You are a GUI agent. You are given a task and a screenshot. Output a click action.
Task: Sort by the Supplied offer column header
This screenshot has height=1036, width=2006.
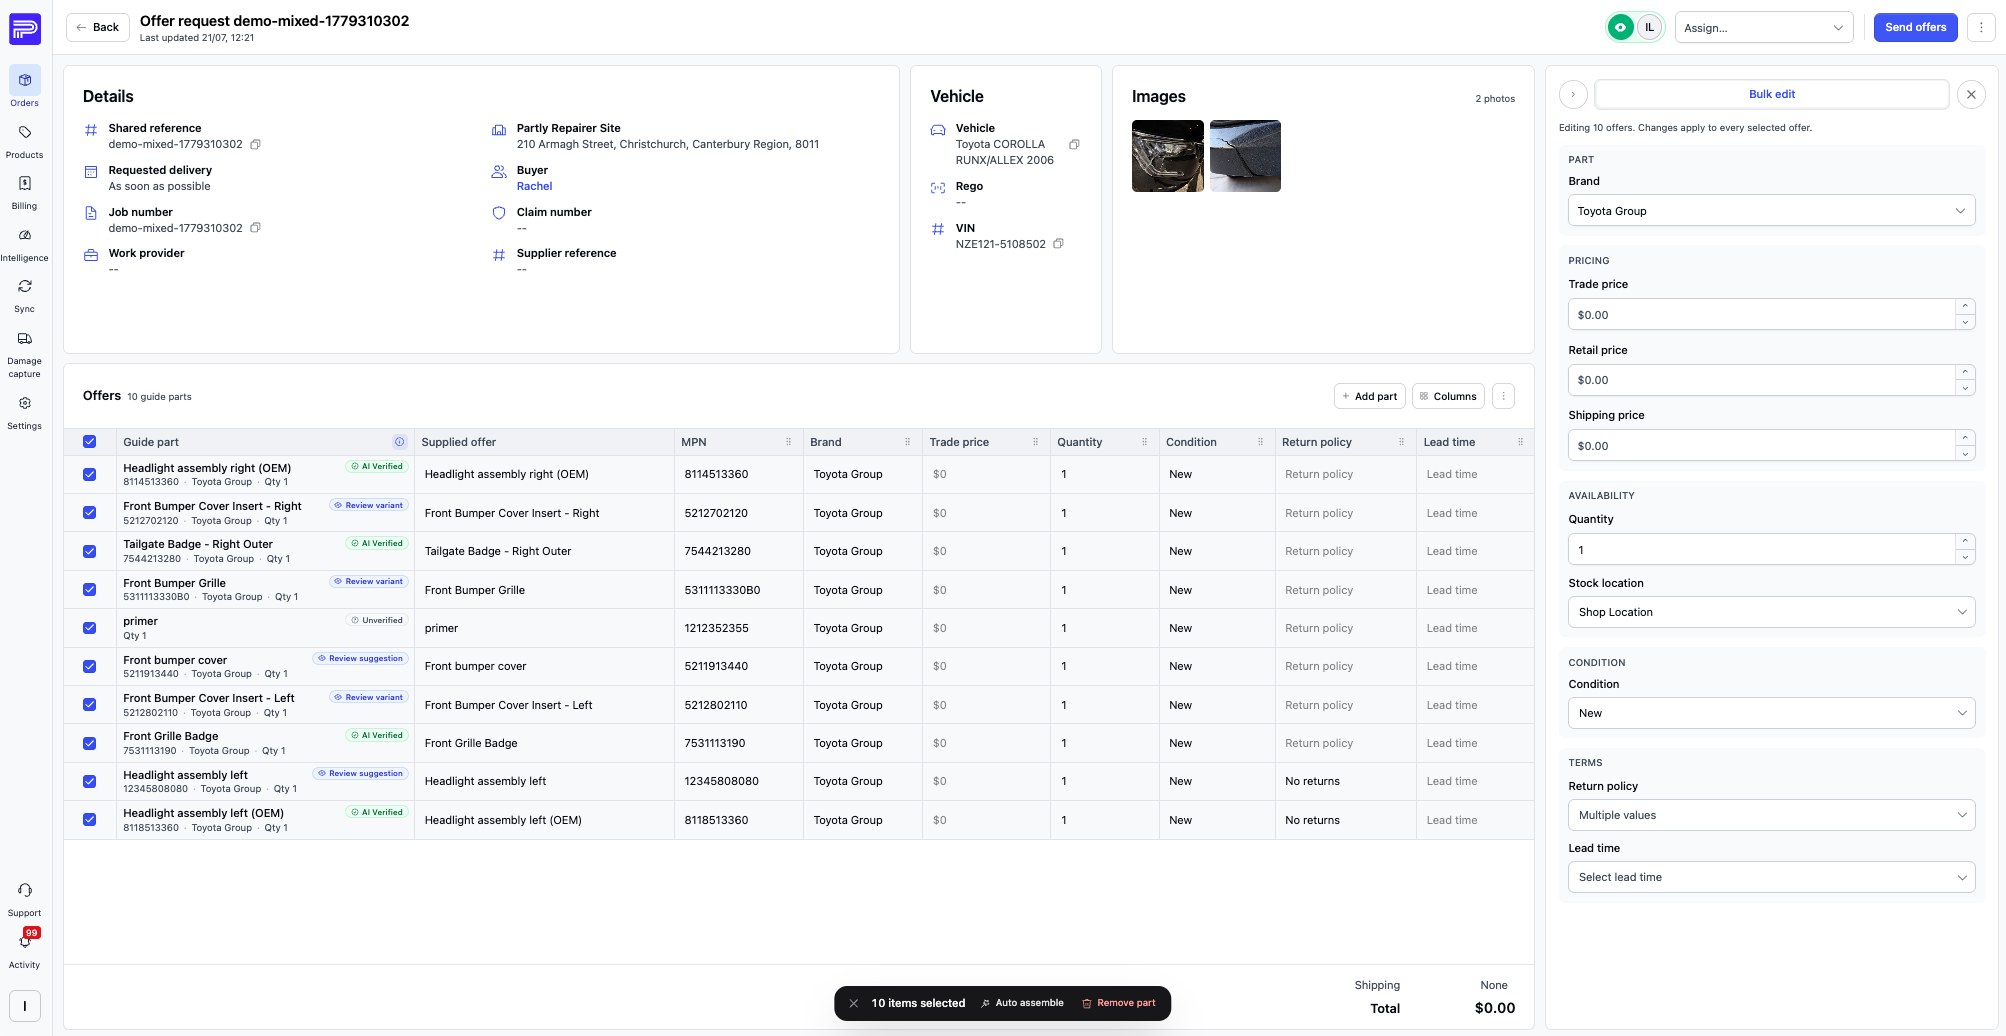coord(459,442)
